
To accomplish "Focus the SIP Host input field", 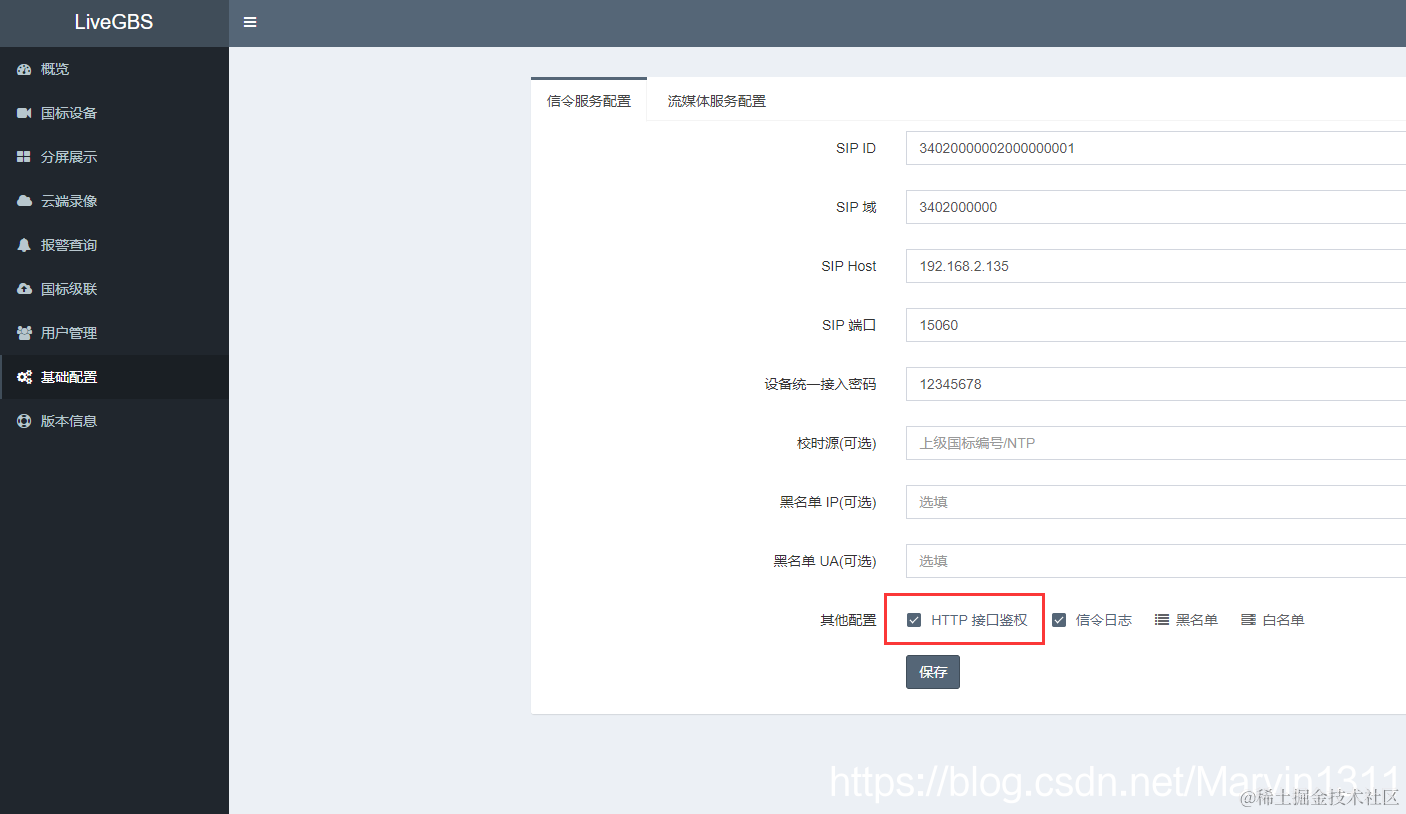I will (1156, 266).
